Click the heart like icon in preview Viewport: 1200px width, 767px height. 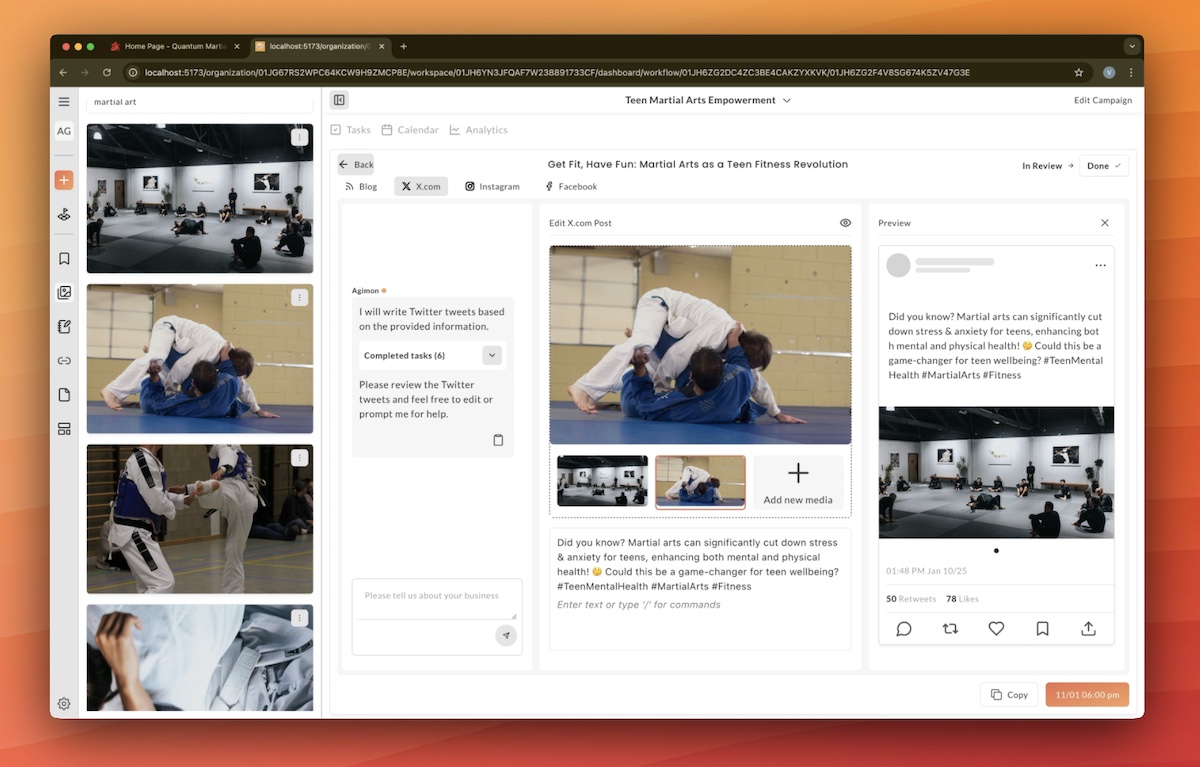996,629
